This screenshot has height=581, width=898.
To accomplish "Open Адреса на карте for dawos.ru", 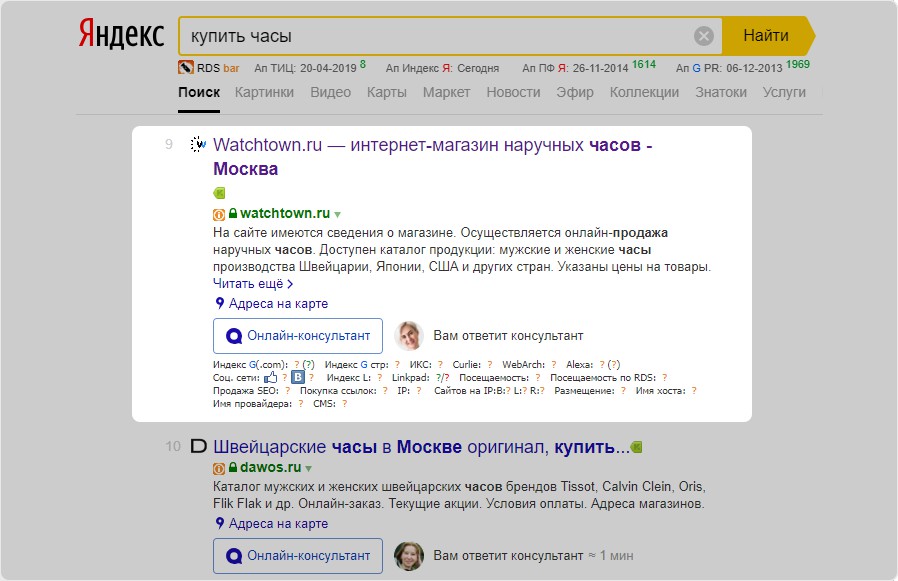I will [x=278, y=524].
